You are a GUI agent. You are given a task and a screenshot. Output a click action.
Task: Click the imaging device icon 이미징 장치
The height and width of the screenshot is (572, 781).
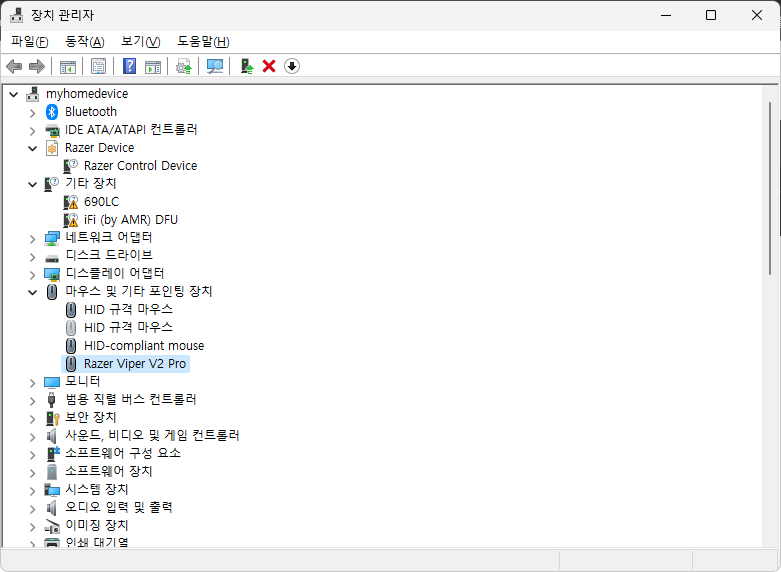click(x=52, y=526)
